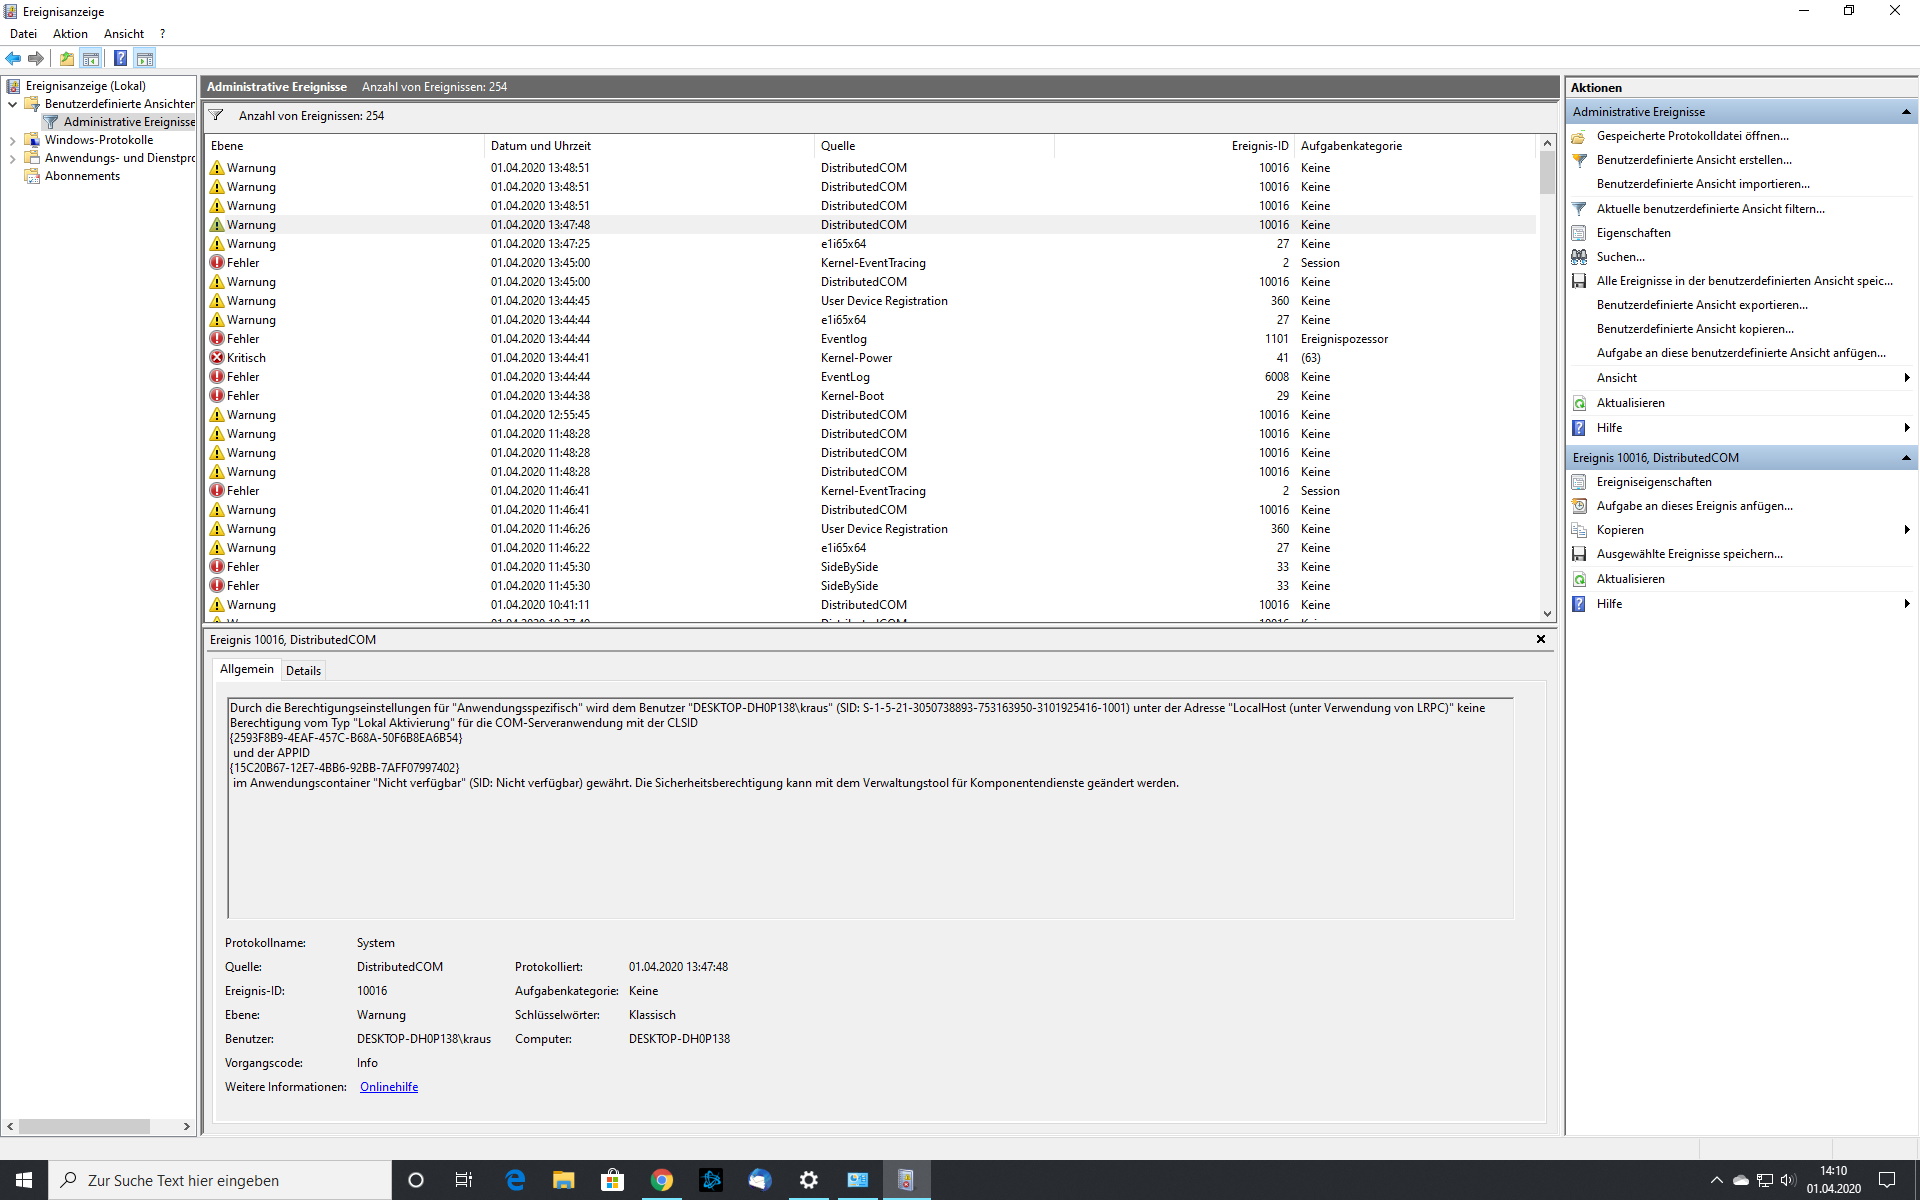Screen dimensions: 1920x1200
Task: Click the back arrow toolbar icon
Action: tap(13, 58)
